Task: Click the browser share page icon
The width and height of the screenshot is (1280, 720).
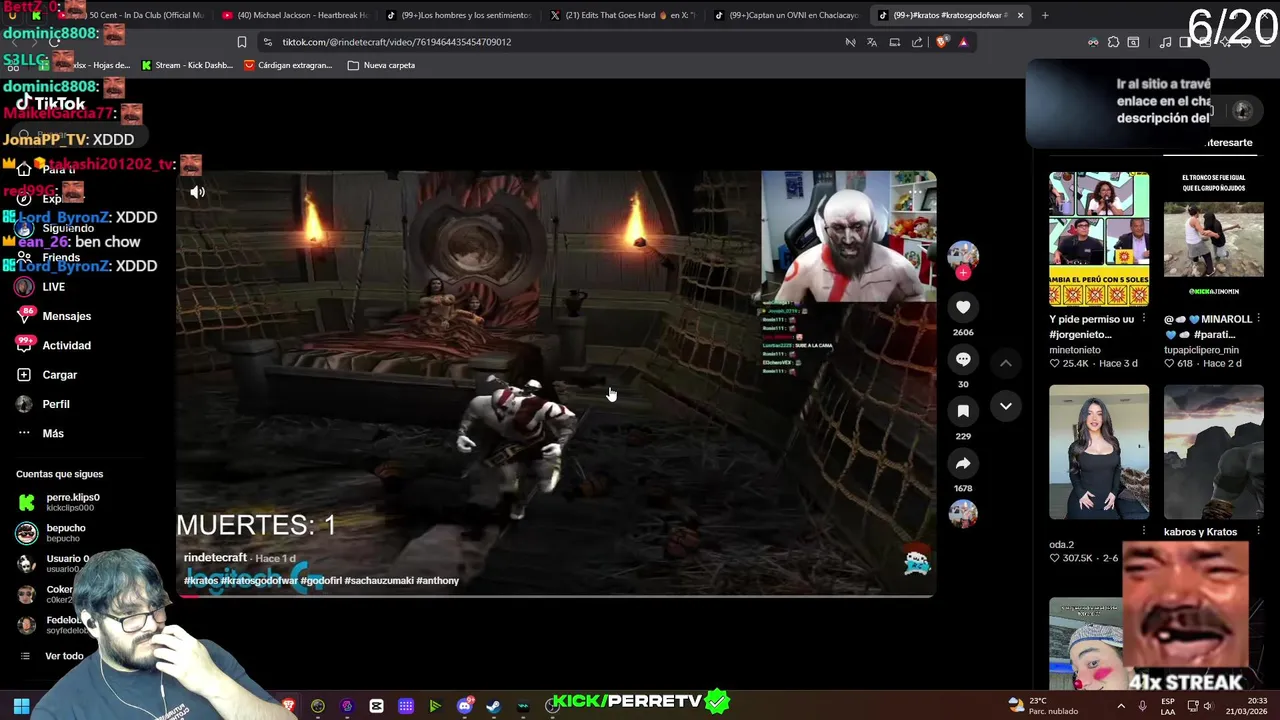Action: click(x=917, y=42)
